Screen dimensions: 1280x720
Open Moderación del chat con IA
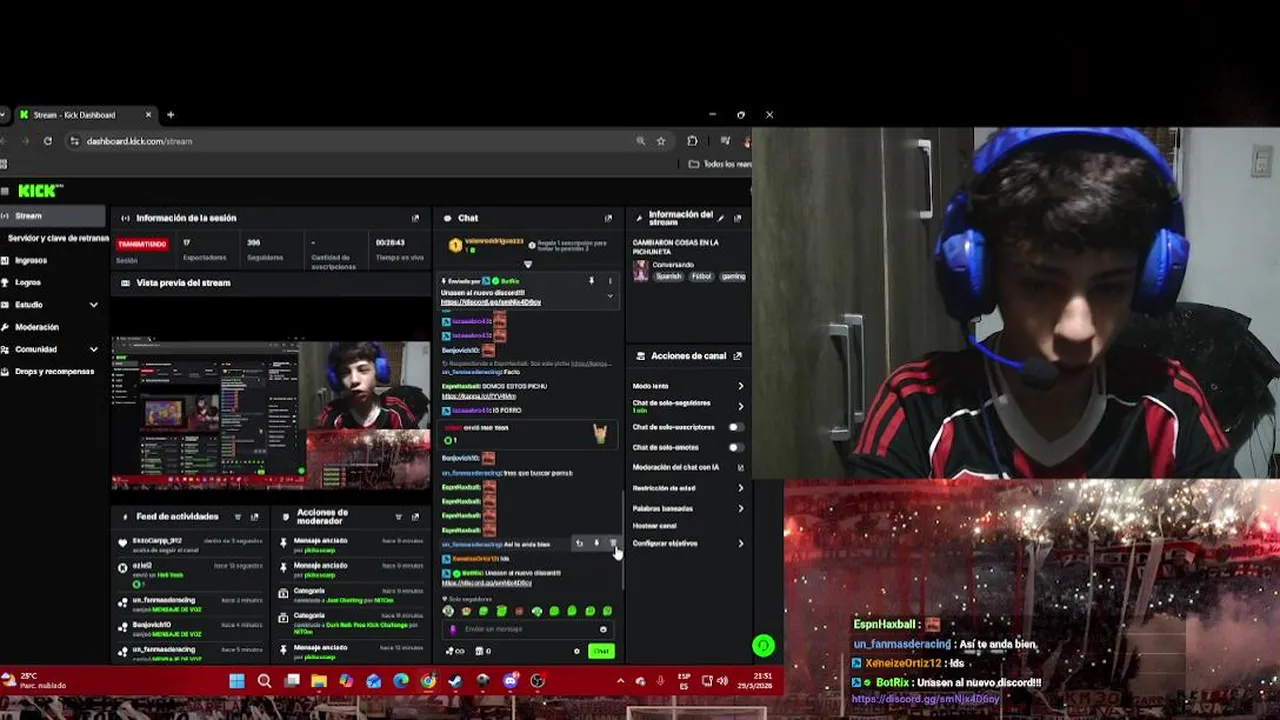(688, 467)
